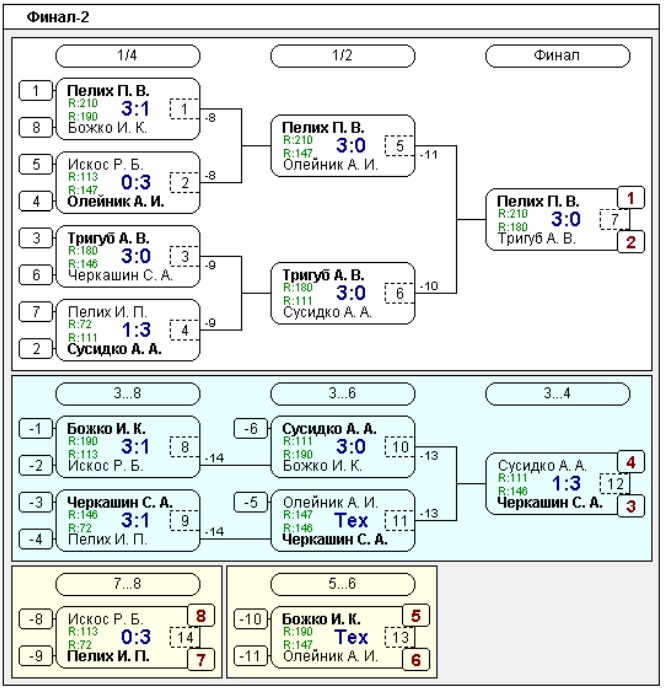Screen dimensions: 667x691
Task: Click red place badge 5 by Божко
Action: point(415,616)
